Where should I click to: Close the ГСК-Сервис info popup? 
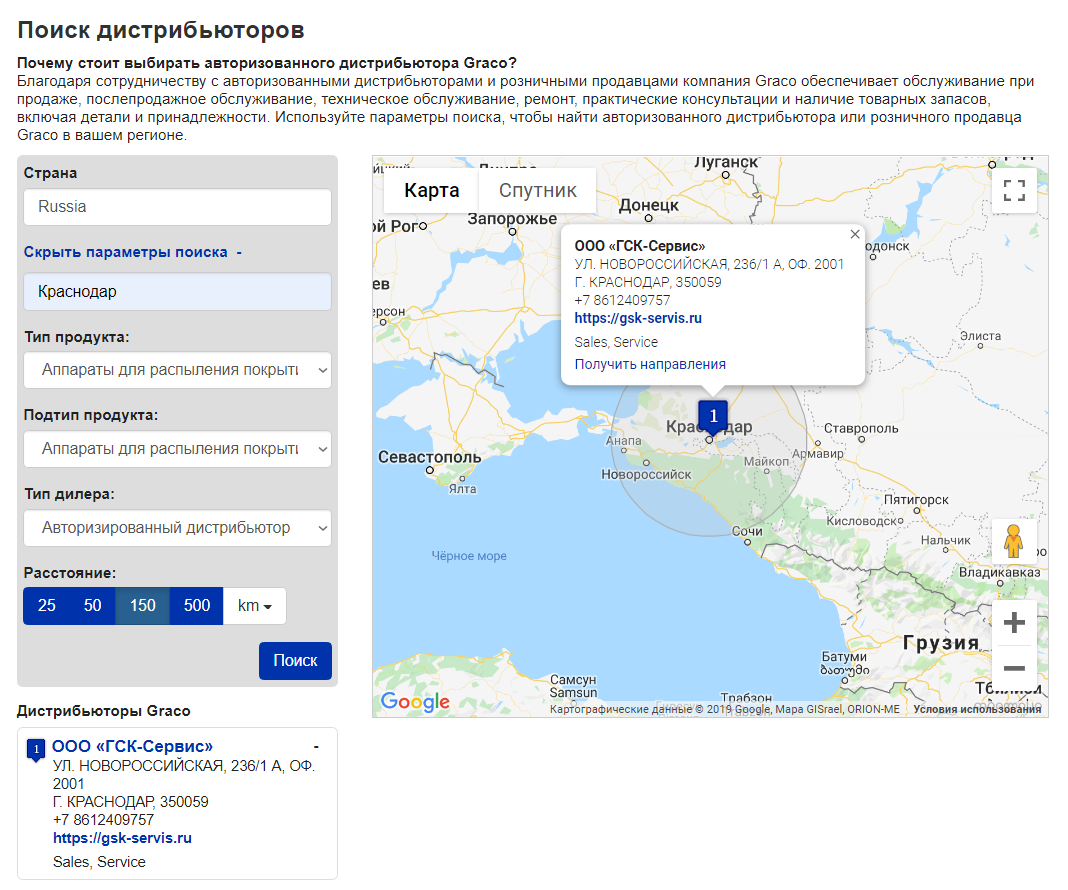[x=855, y=234]
